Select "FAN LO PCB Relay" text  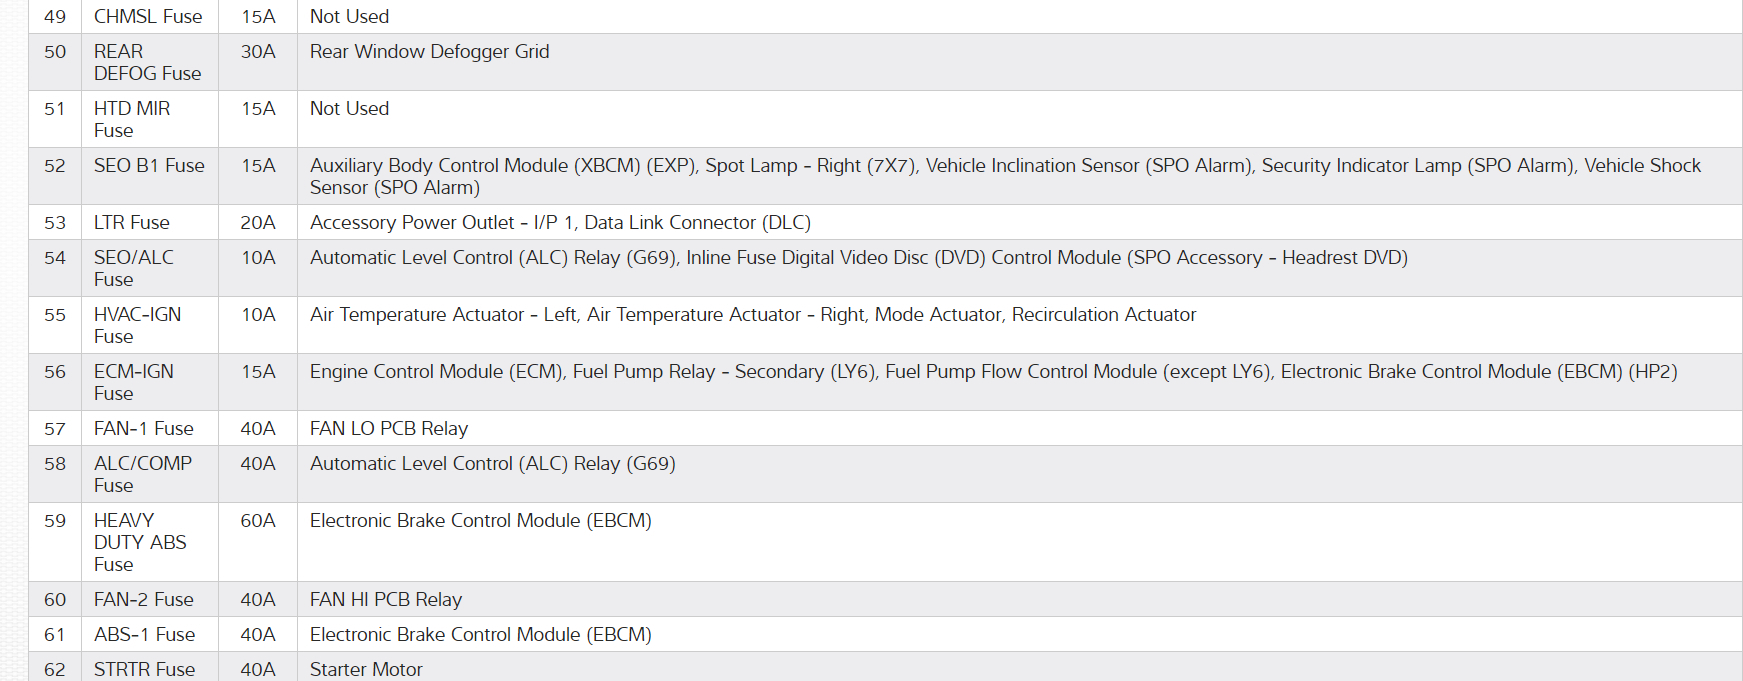(389, 429)
